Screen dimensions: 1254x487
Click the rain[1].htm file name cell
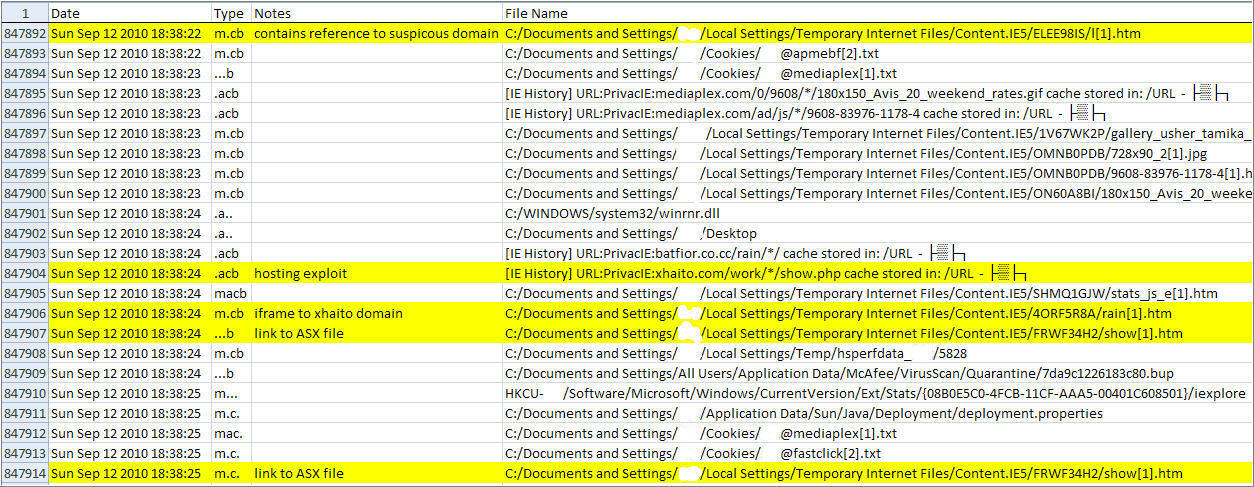pyautogui.click(x=878, y=313)
